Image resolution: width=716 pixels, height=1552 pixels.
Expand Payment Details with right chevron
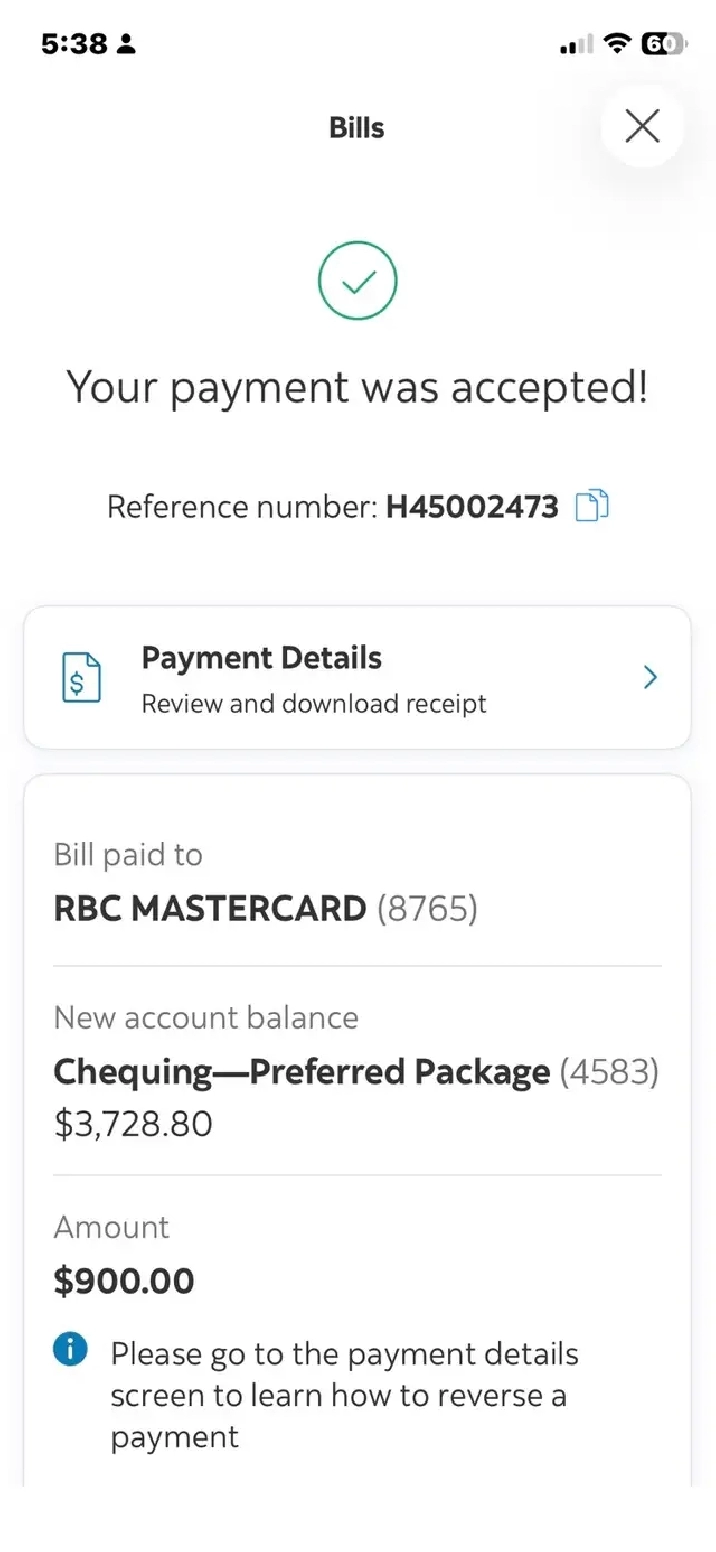(650, 678)
